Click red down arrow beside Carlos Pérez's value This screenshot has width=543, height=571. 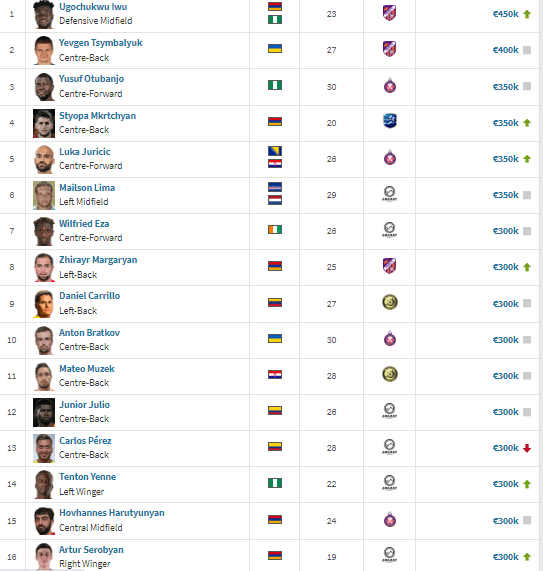(527, 448)
